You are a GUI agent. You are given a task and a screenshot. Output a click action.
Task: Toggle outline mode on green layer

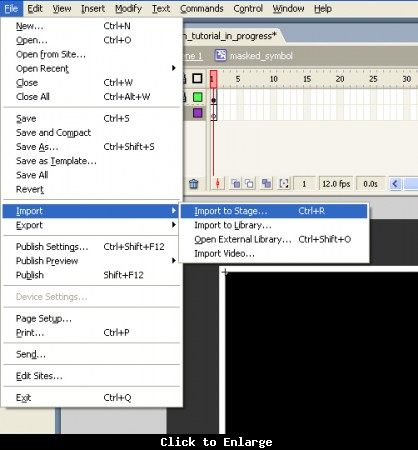pyautogui.click(x=198, y=97)
